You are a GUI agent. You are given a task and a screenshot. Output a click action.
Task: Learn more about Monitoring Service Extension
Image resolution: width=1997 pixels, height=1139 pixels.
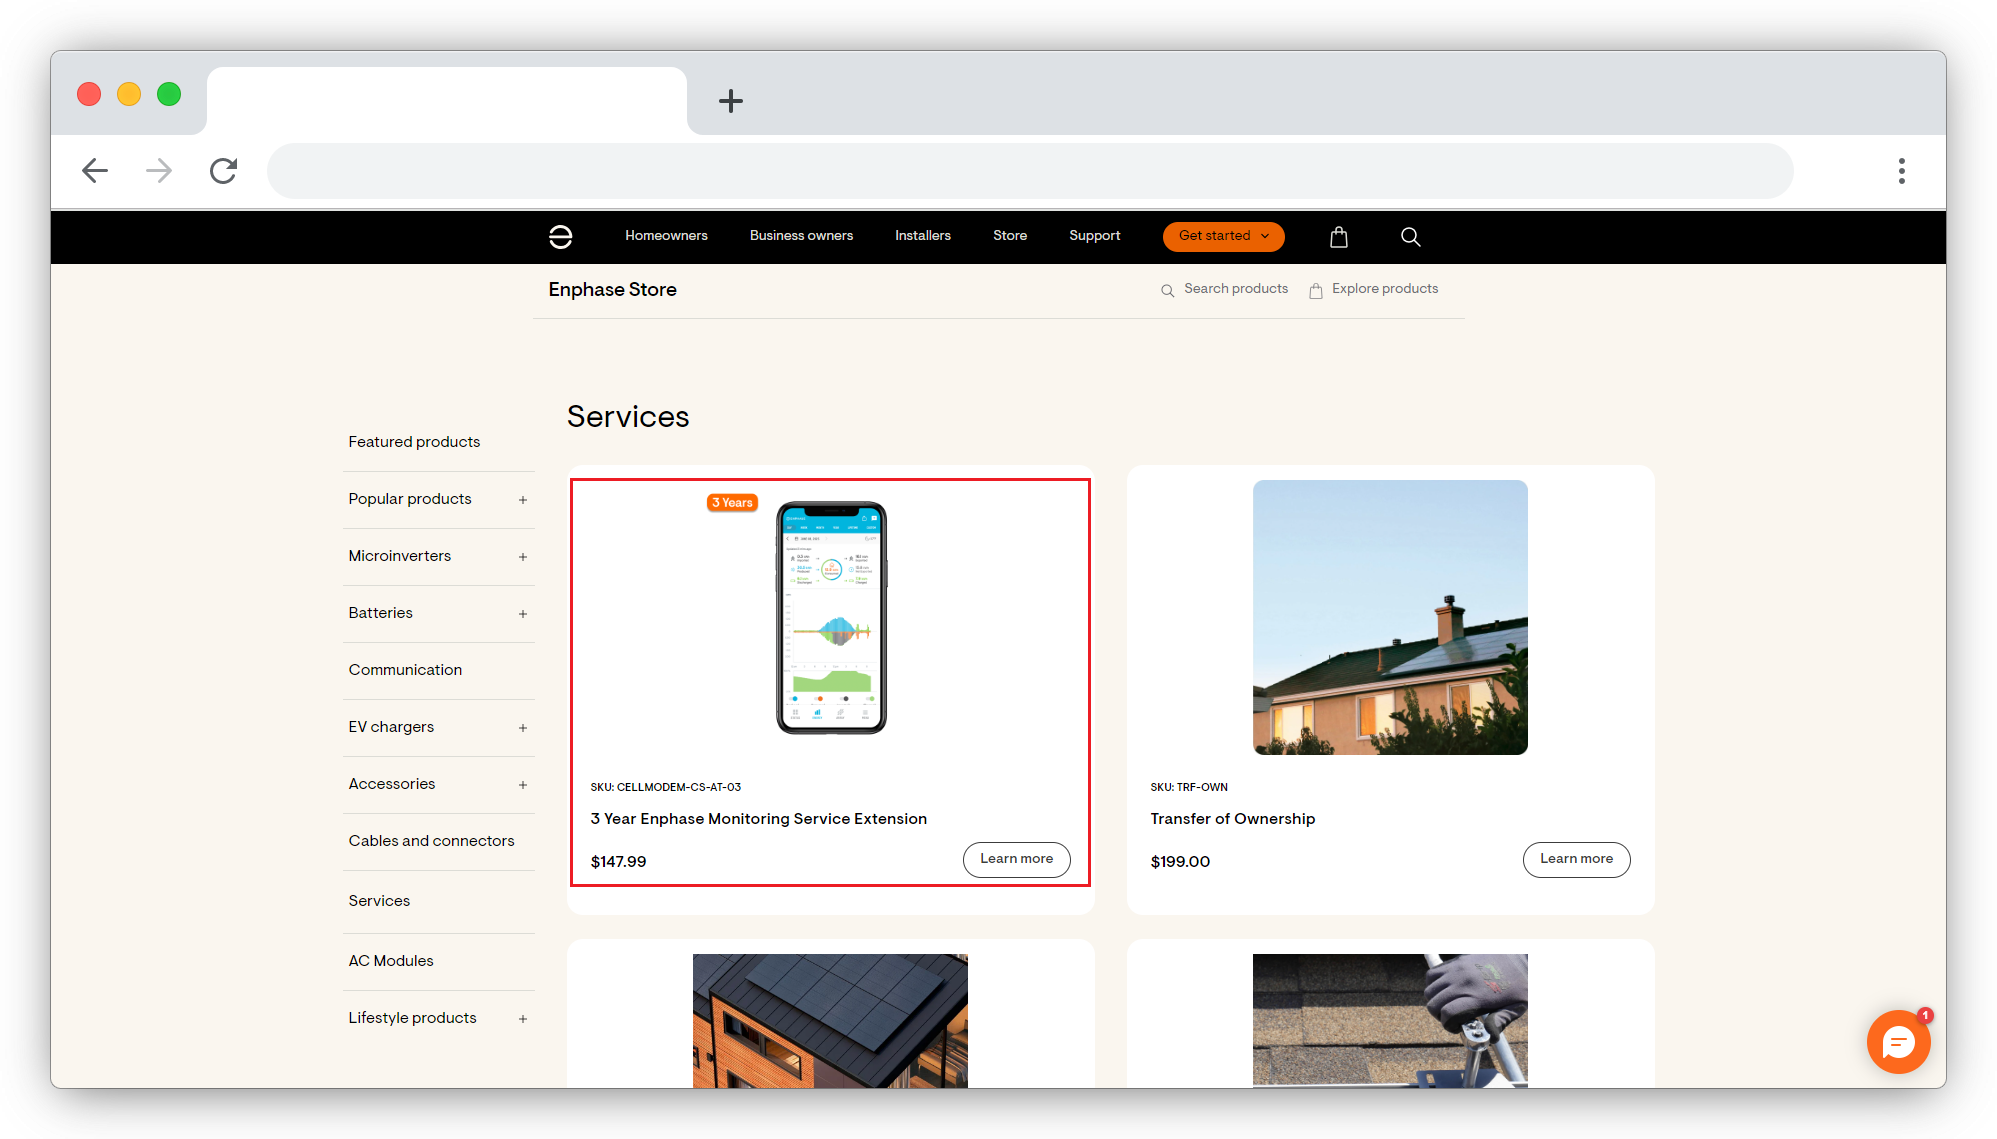[1016, 860]
